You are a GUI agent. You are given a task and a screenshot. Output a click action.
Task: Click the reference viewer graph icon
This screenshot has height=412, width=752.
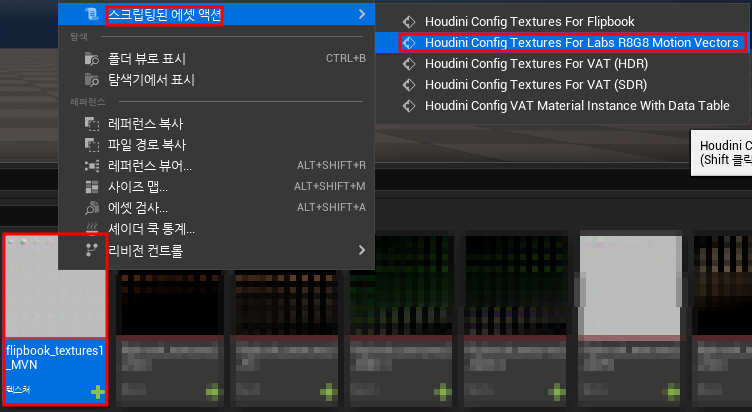point(92,166)
